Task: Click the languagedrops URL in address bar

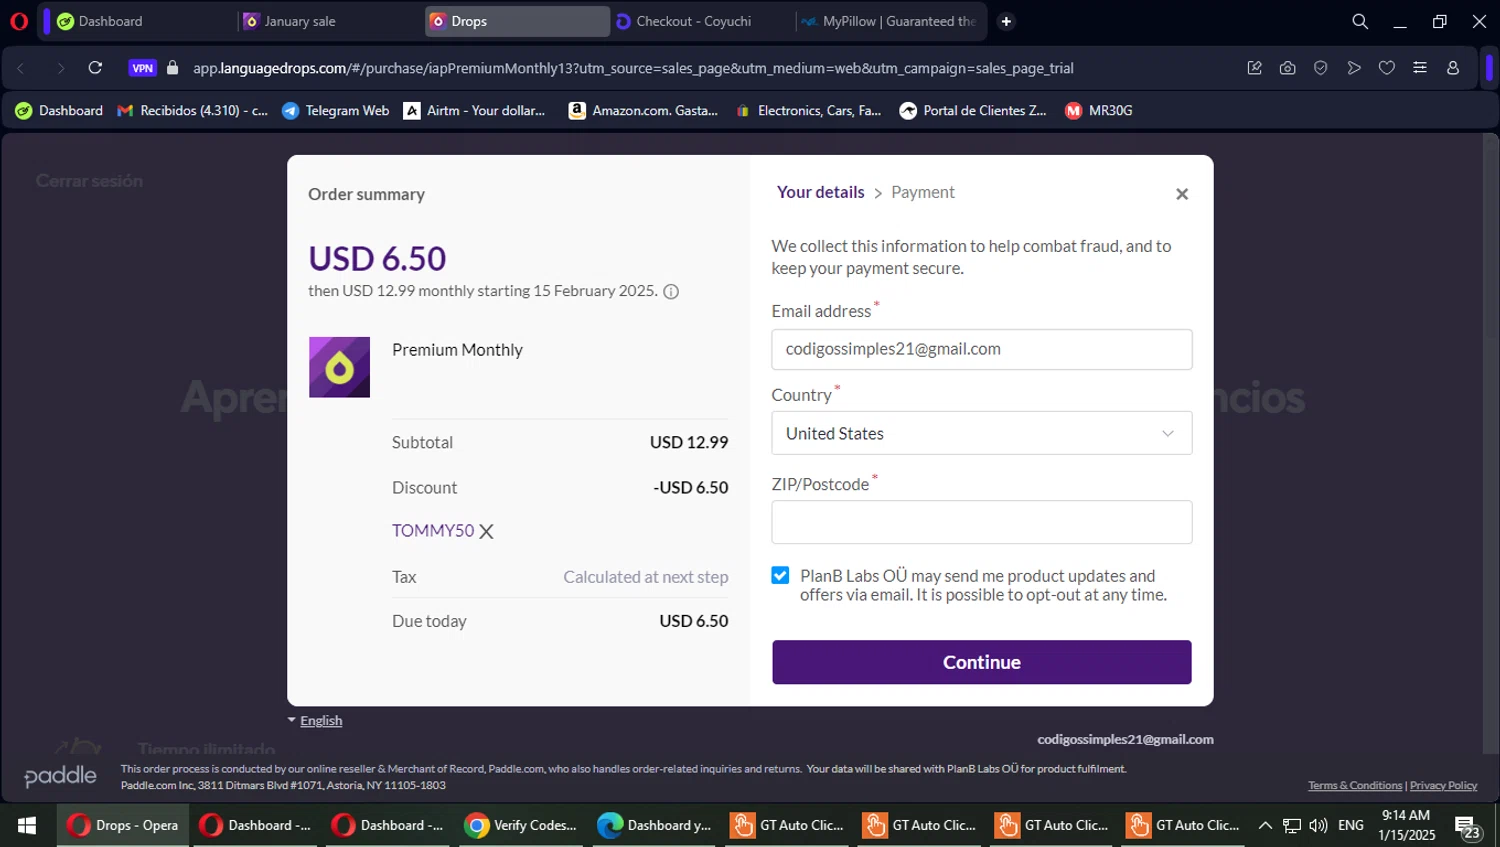Action: pyautogui.click(x=633, y=68)
